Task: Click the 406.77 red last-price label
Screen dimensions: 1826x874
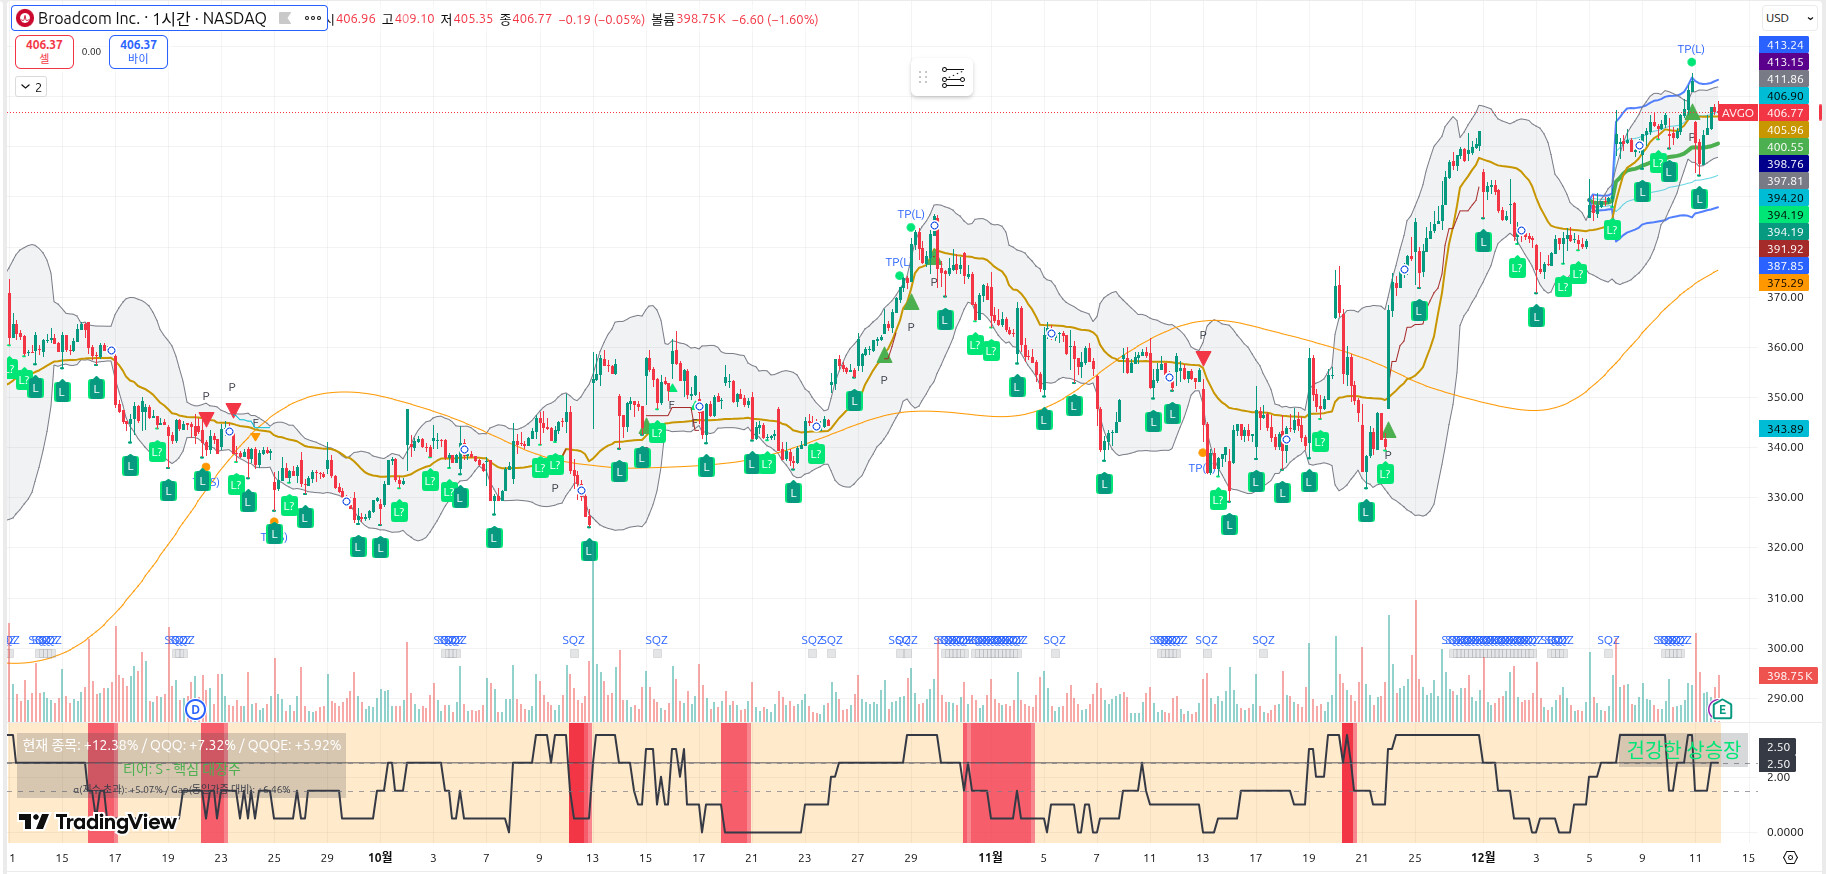Action: [x=1784, y=113]
